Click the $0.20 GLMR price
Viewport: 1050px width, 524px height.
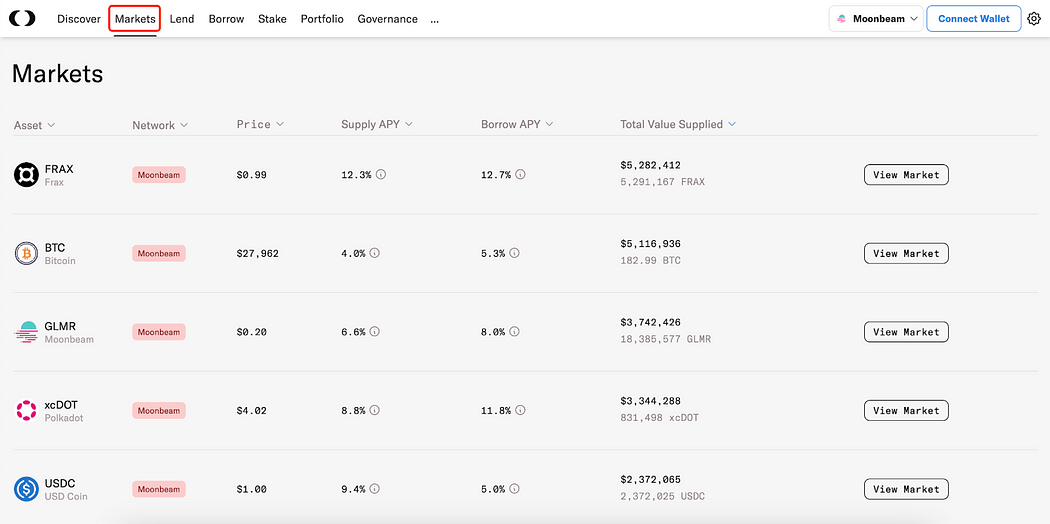coord(251,332)
